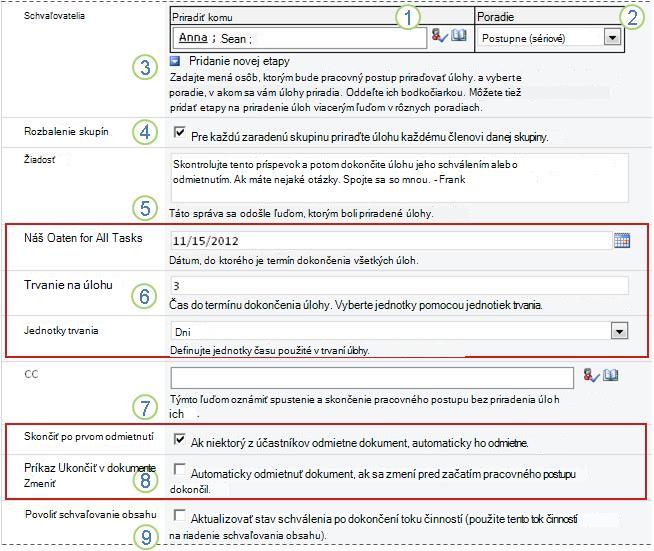Click text 'Definujte jednotky času použité'

[241, 351]
